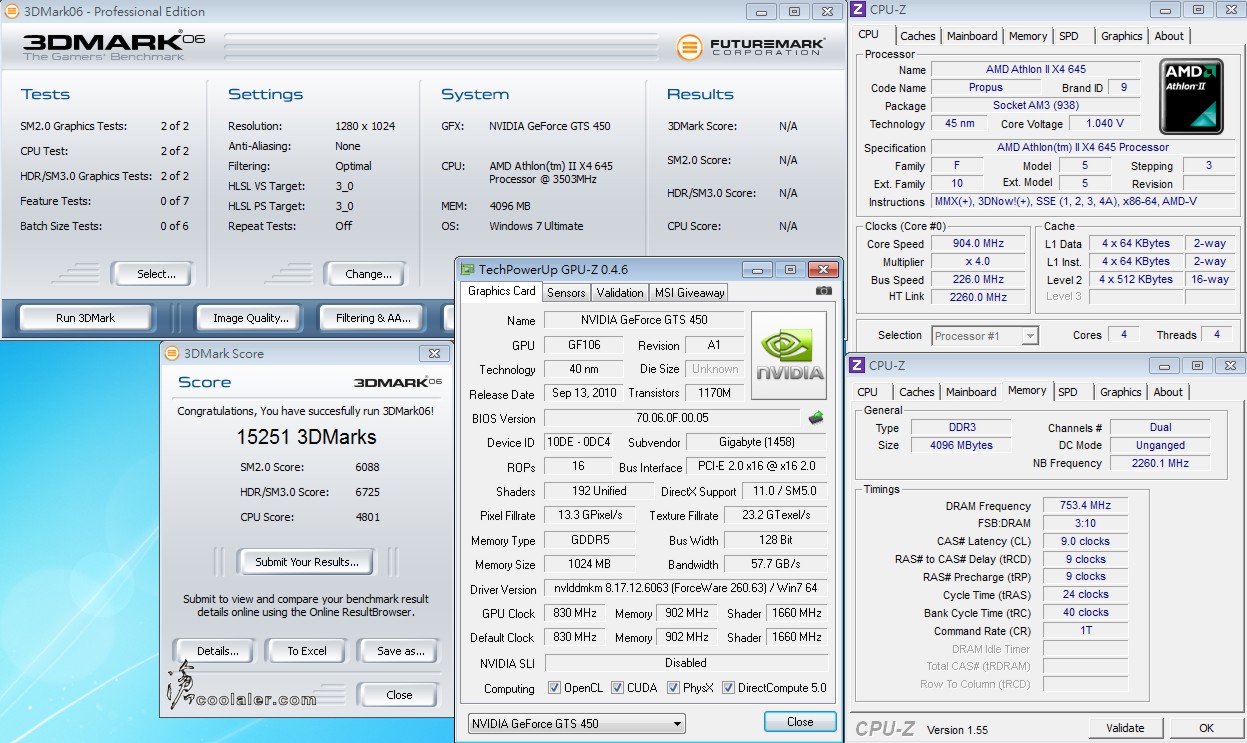The width and height of the screenshot is (1247, 743).
Task: Click the Validate button in CPU-Z
Action: click(1125, 728)
